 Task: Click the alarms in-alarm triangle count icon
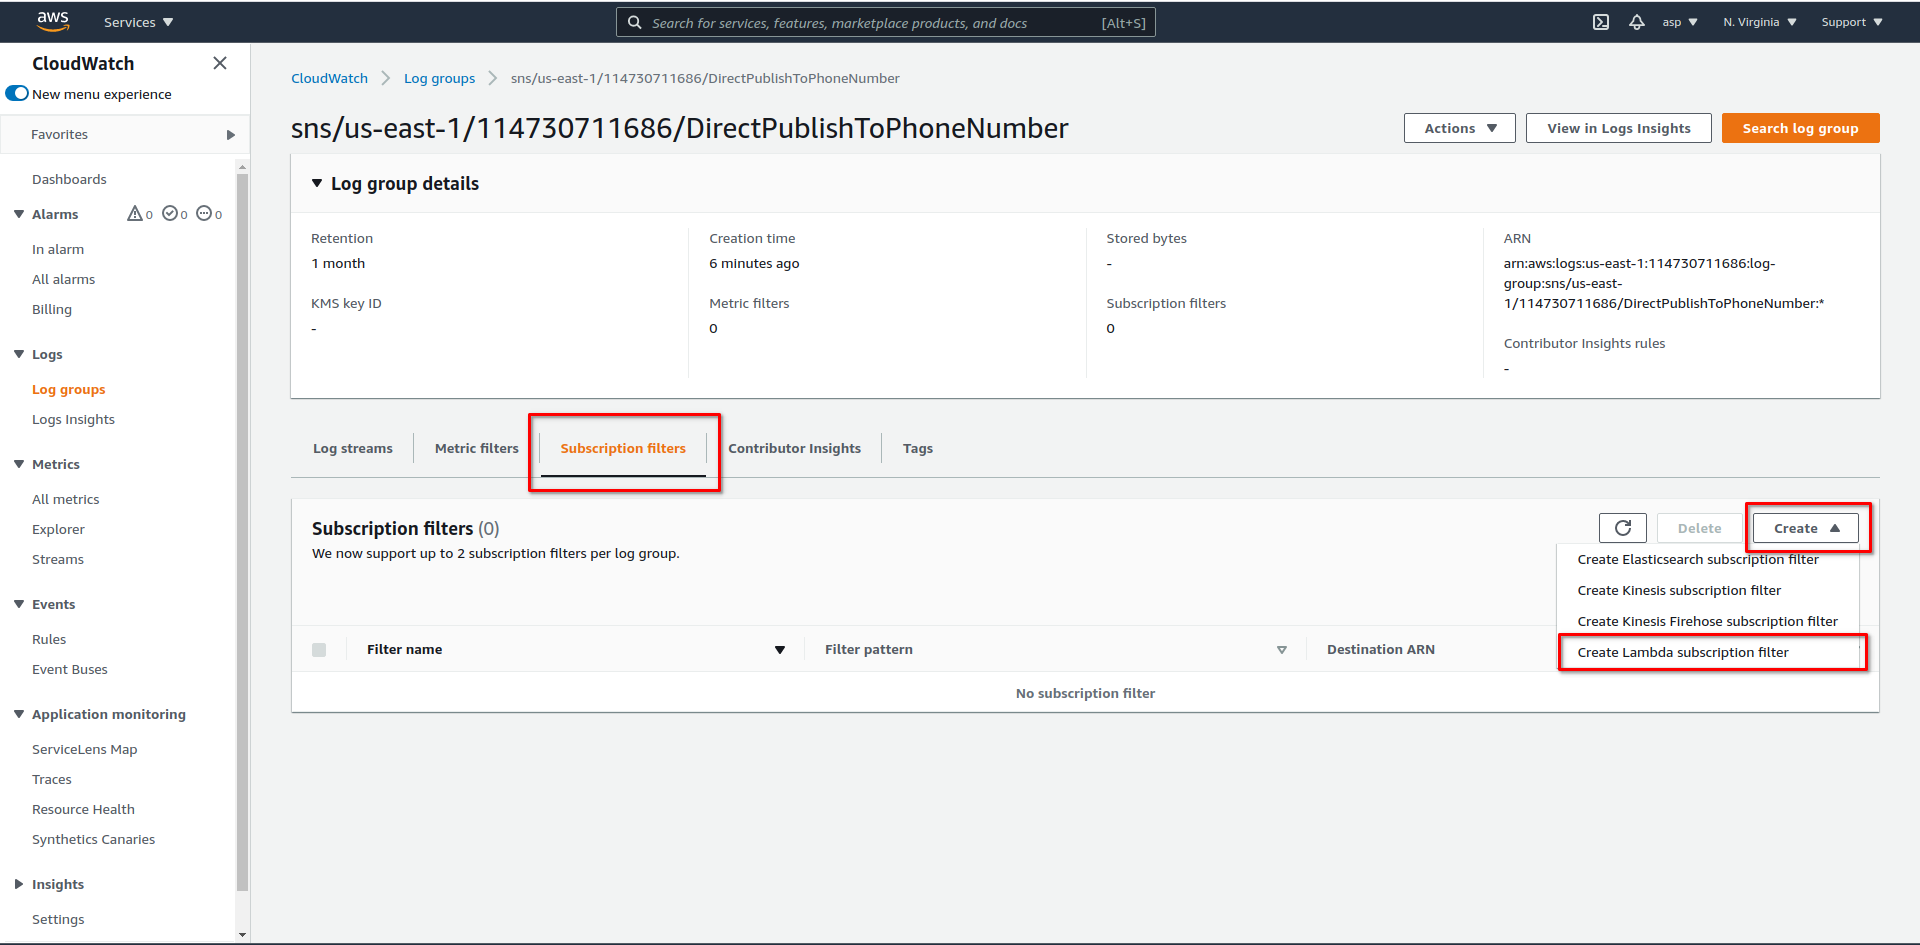coord(135,214)
